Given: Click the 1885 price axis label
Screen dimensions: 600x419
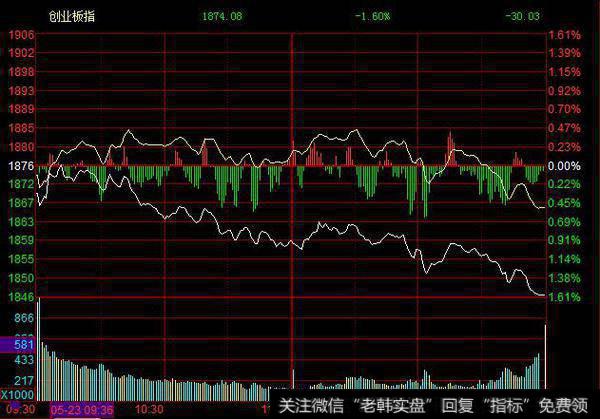Looking at the screenshot, I should click(x=21, y=128).
